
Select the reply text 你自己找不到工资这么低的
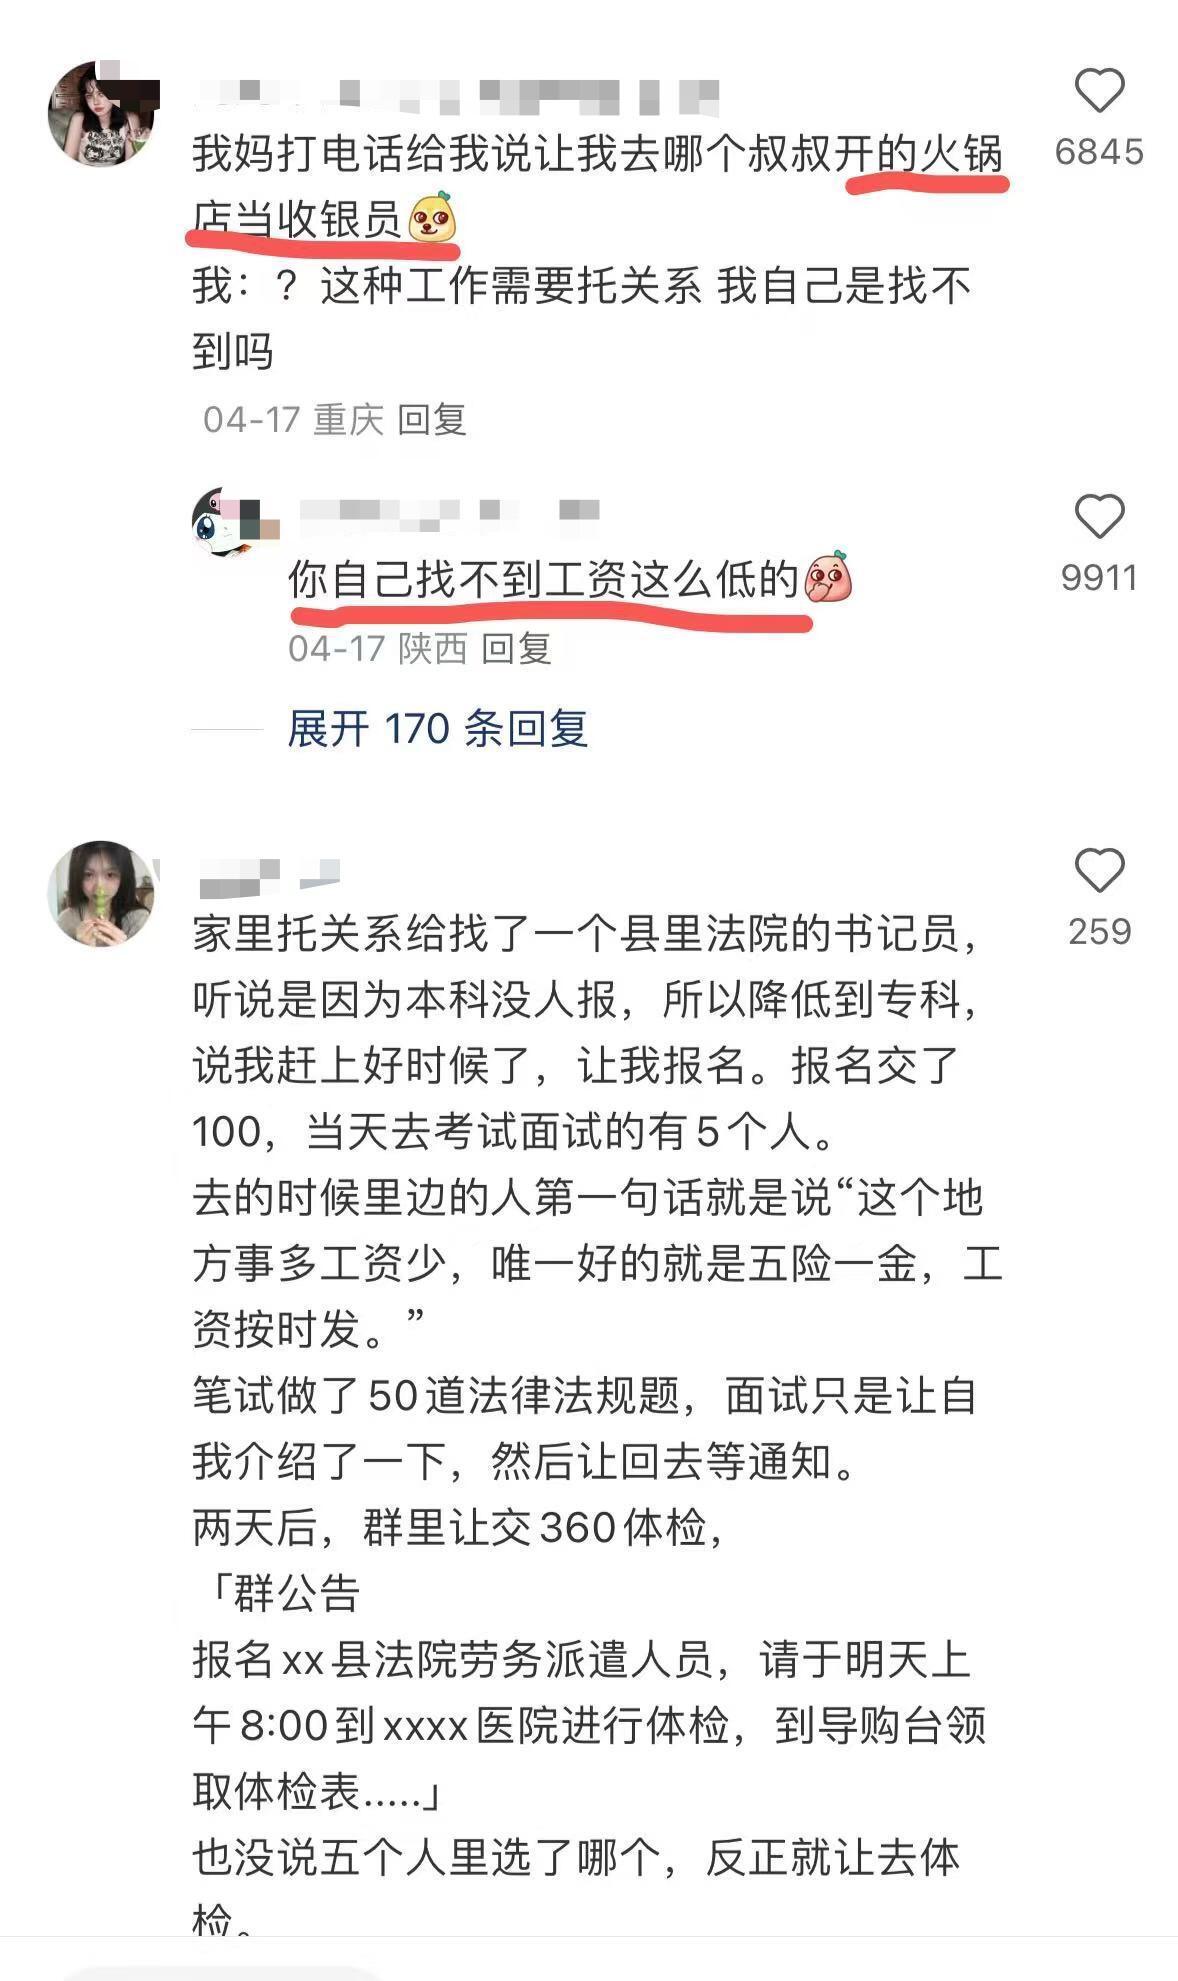544,579
